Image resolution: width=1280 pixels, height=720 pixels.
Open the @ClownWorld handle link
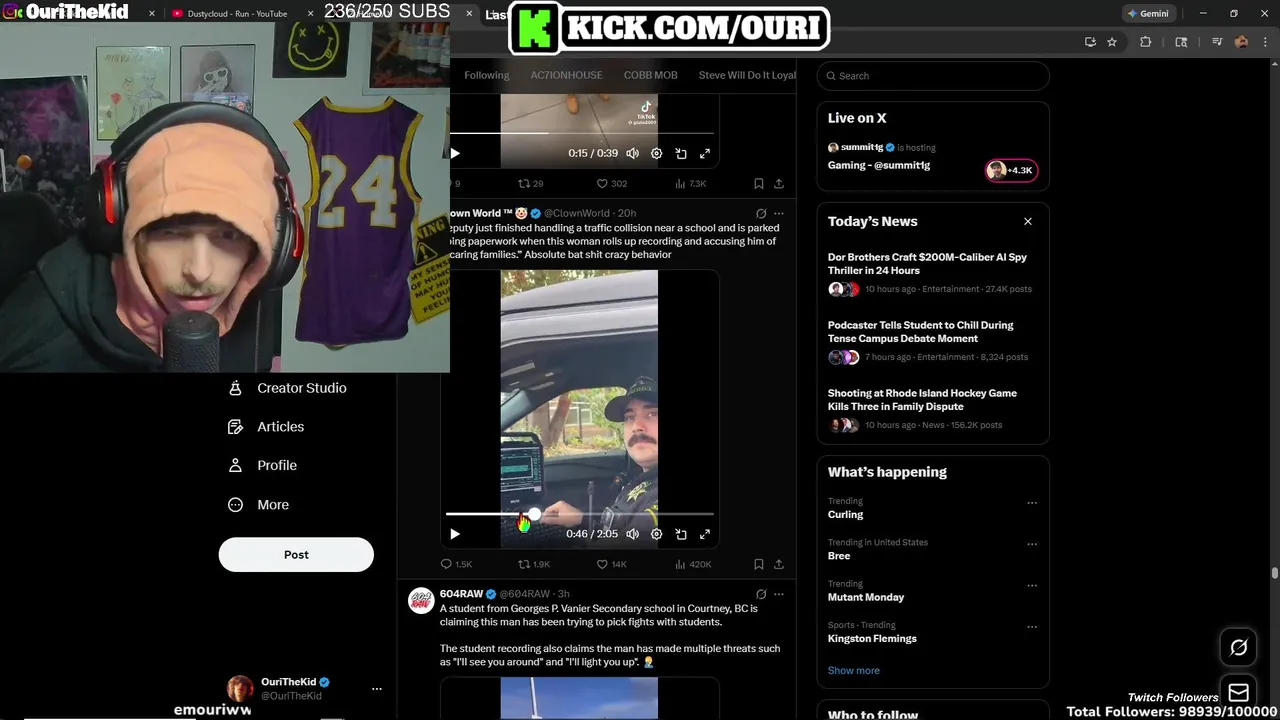(578, 213)
